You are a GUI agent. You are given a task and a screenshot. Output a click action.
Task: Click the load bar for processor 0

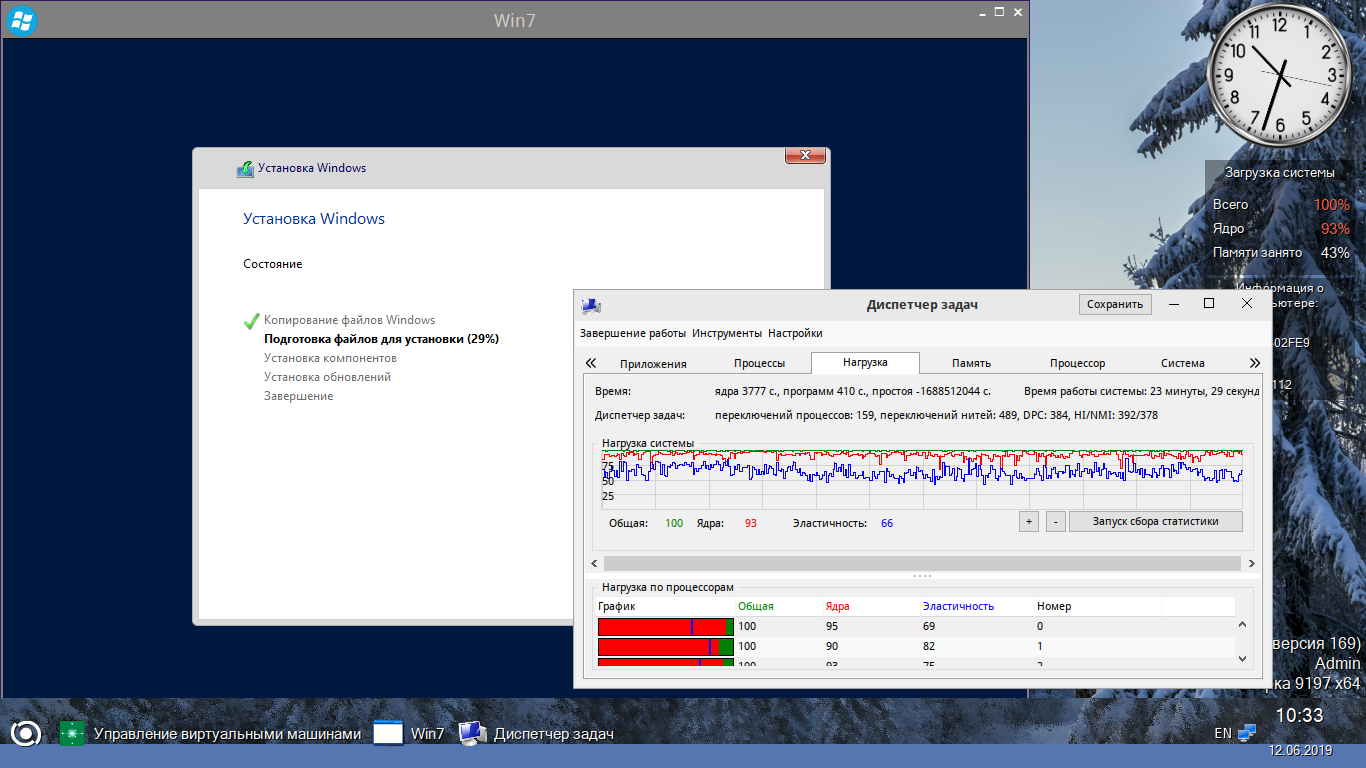tap(666, 627)
